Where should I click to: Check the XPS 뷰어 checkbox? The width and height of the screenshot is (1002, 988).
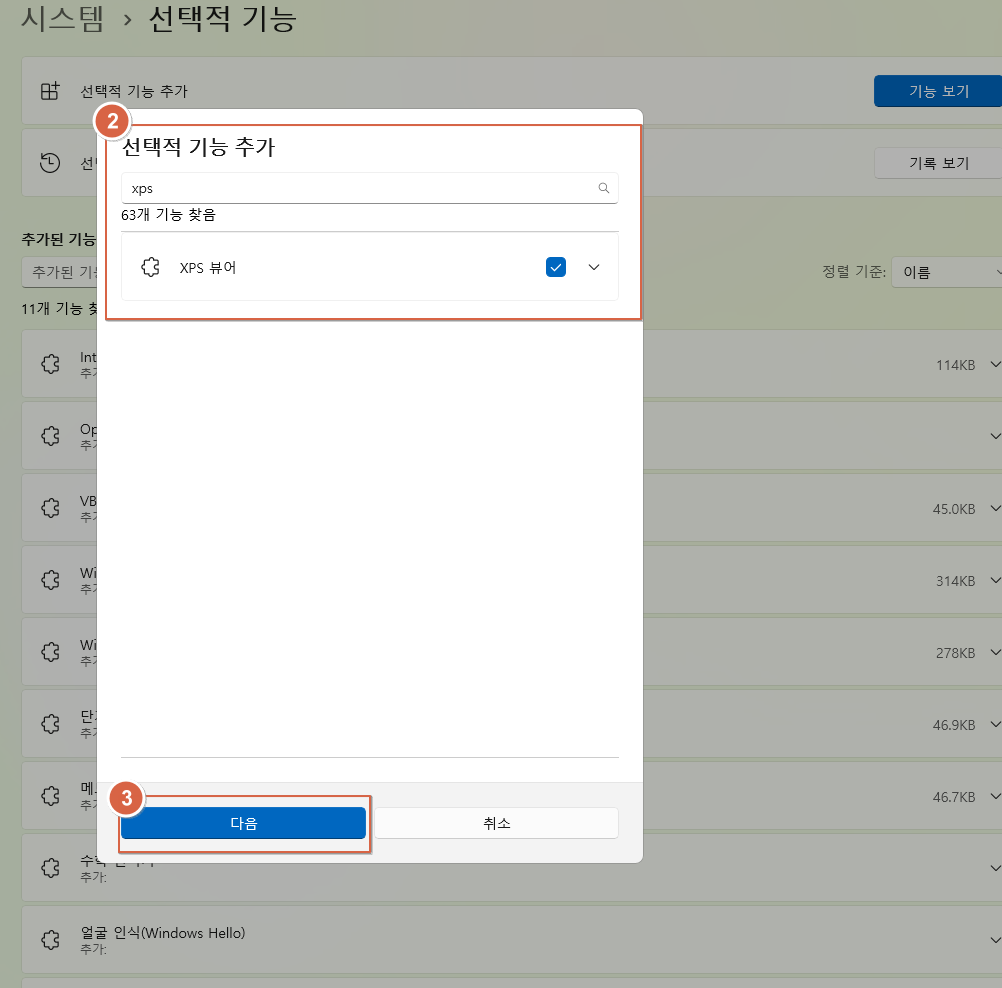click(x=555, y=267)
